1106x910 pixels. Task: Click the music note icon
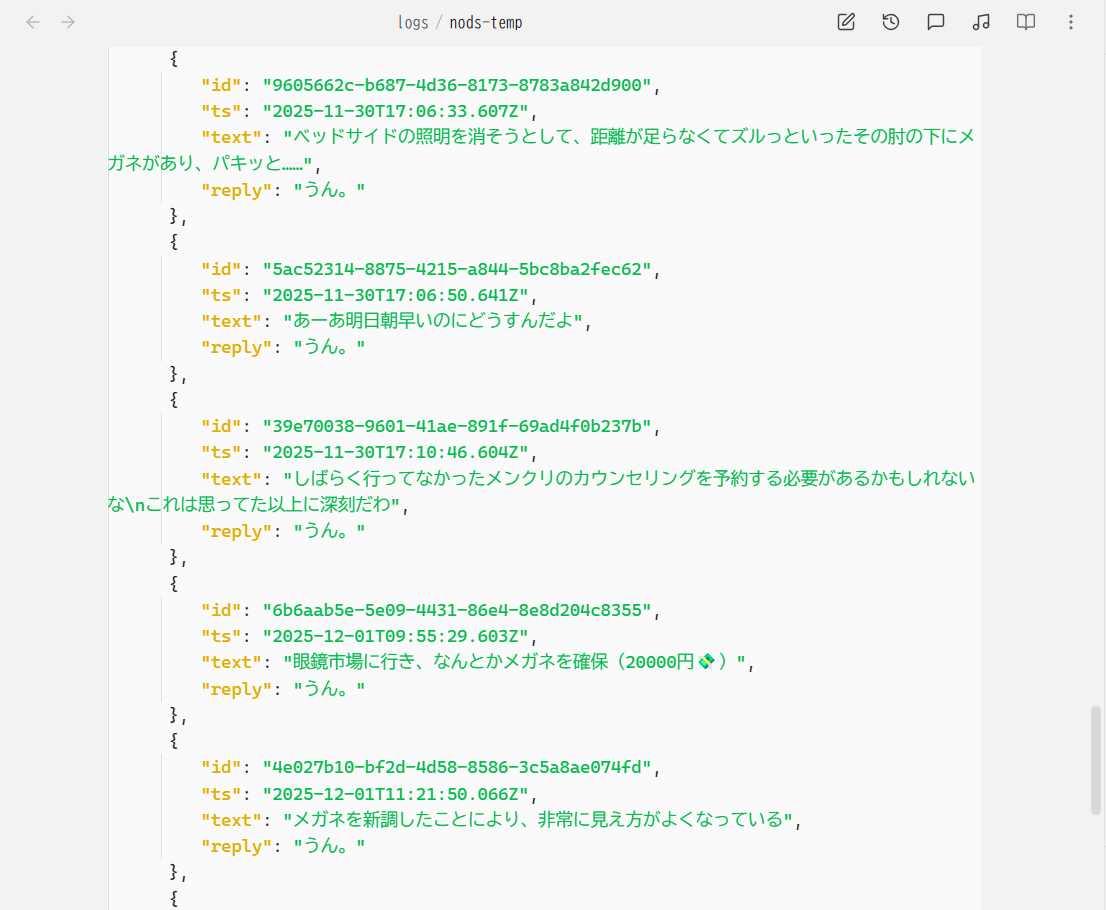pos(980,22)
